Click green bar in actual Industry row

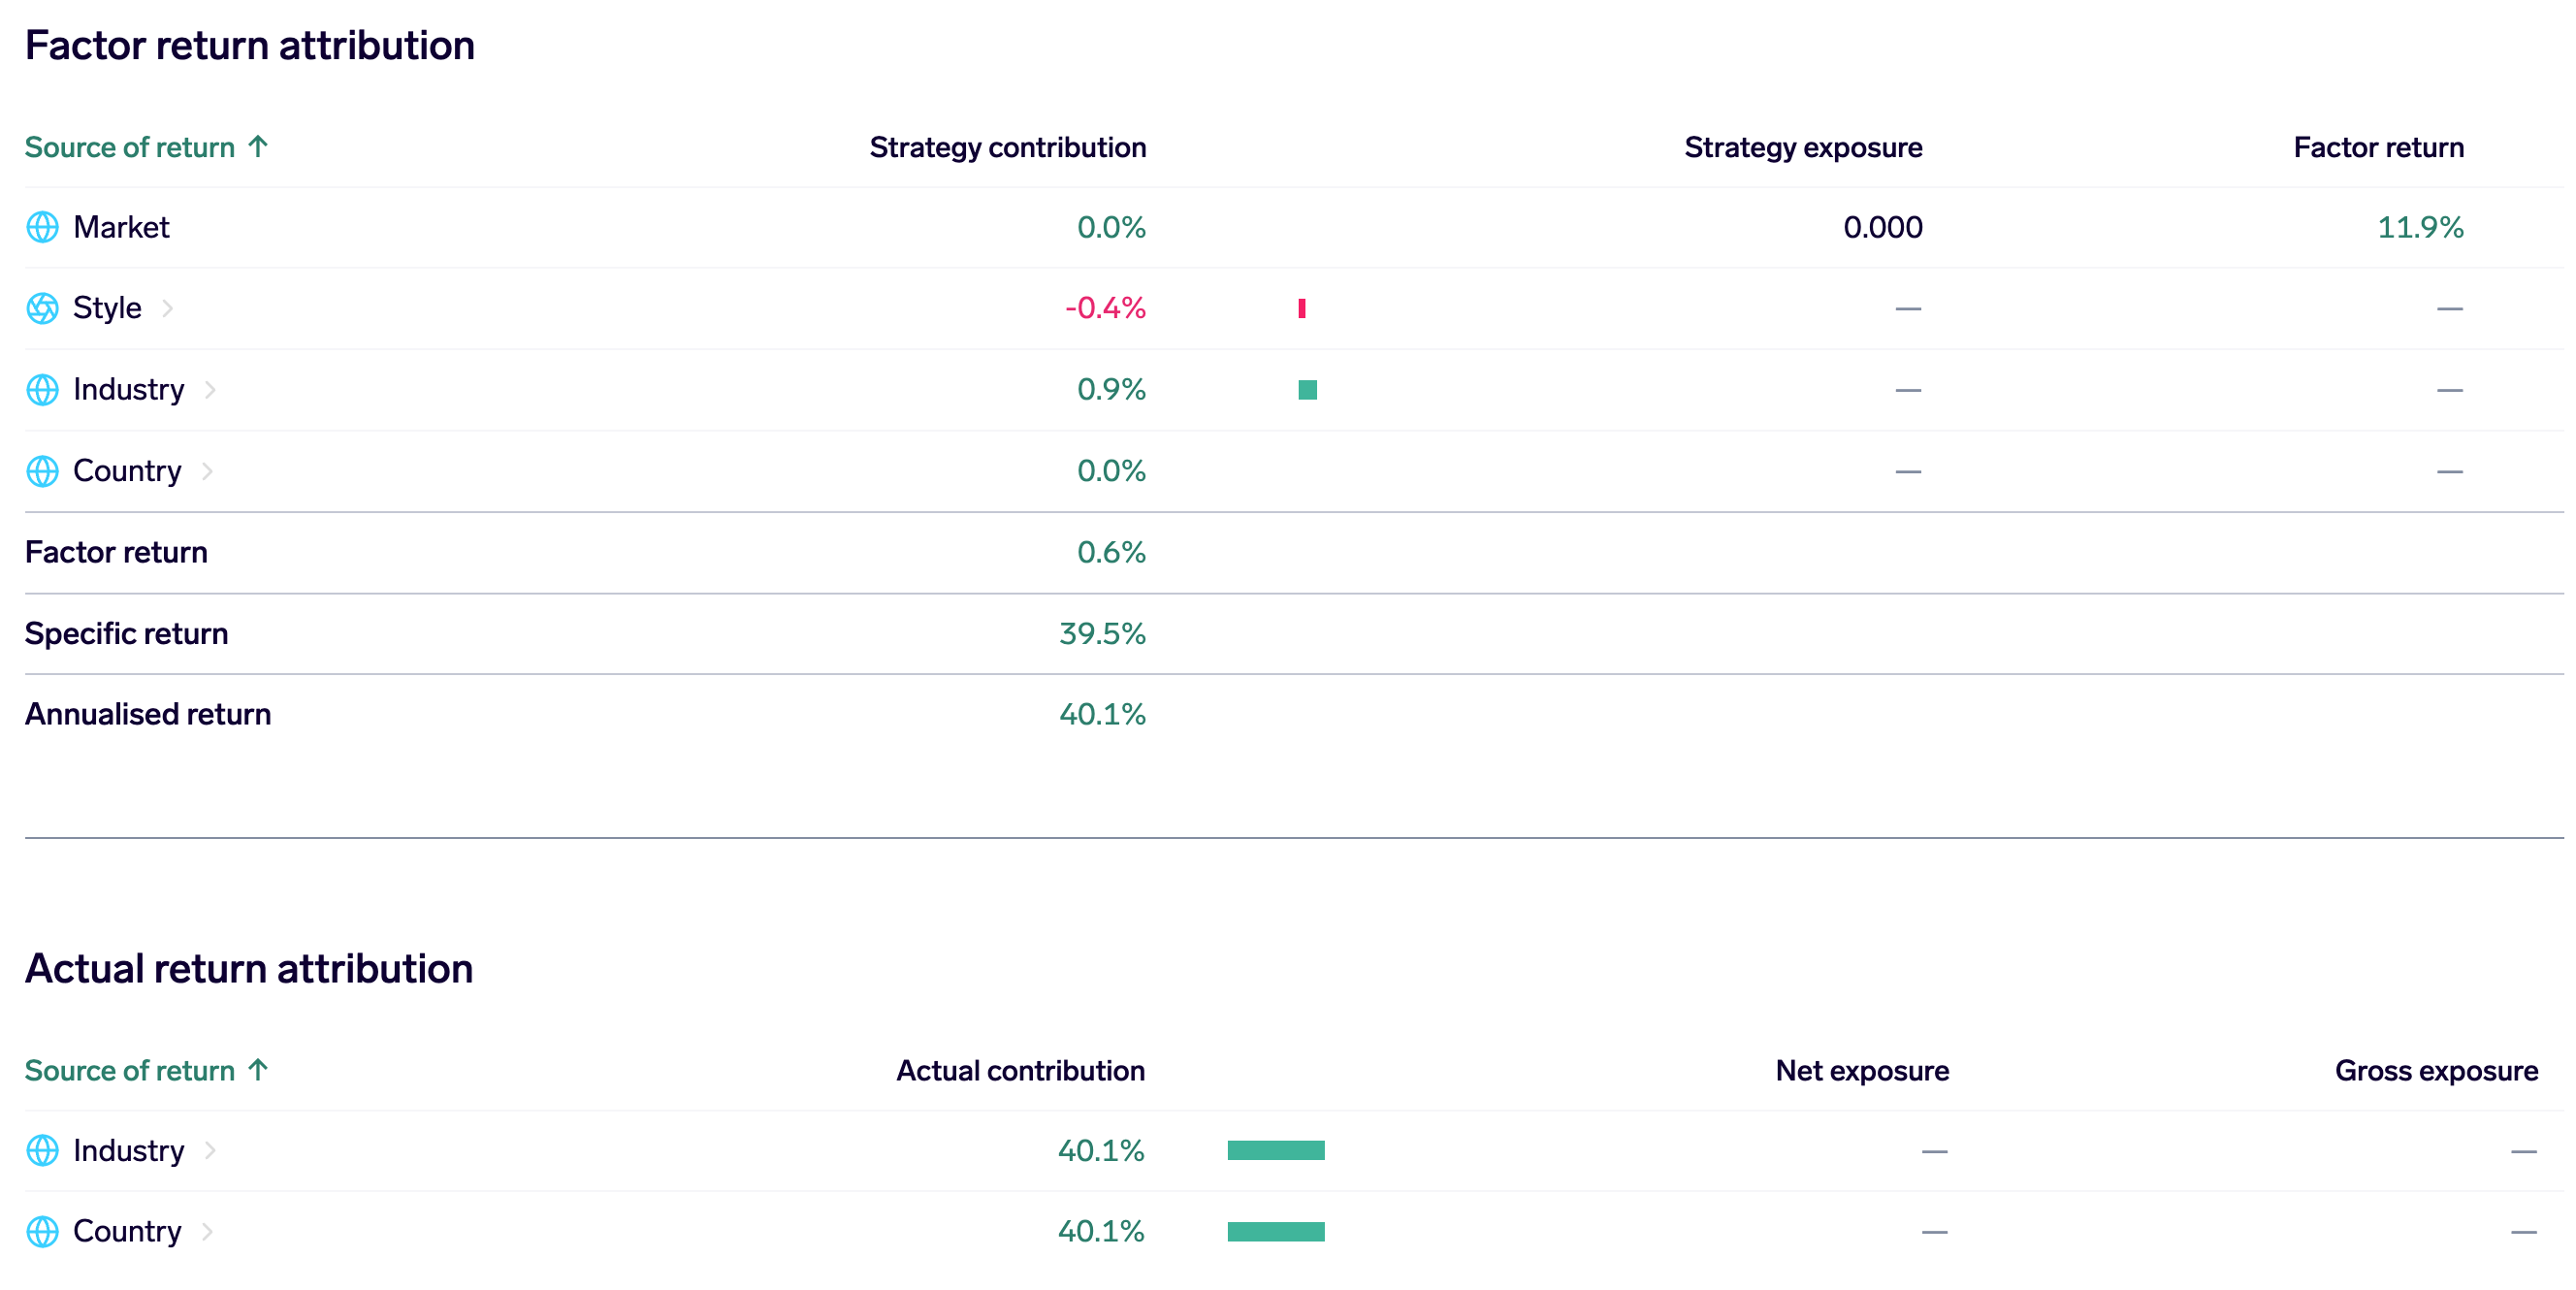pyautogui.click(x=1275, y=1150)
